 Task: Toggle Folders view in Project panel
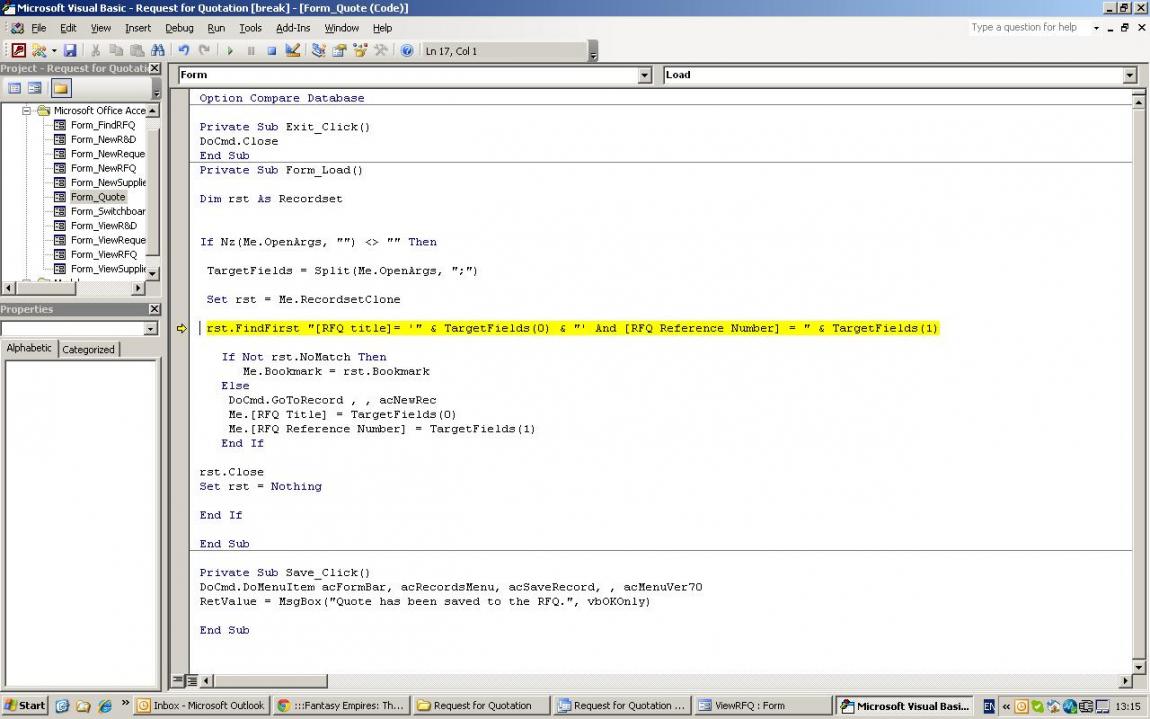61,88
